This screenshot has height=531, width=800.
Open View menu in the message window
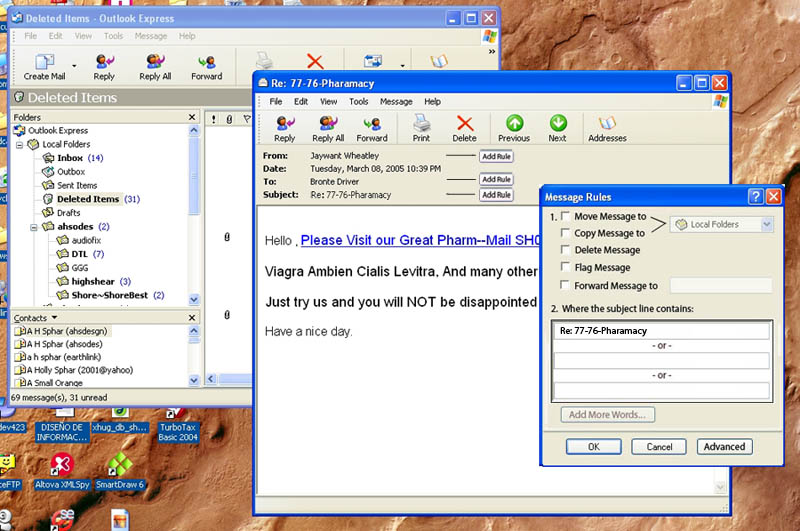click(329, 102)
